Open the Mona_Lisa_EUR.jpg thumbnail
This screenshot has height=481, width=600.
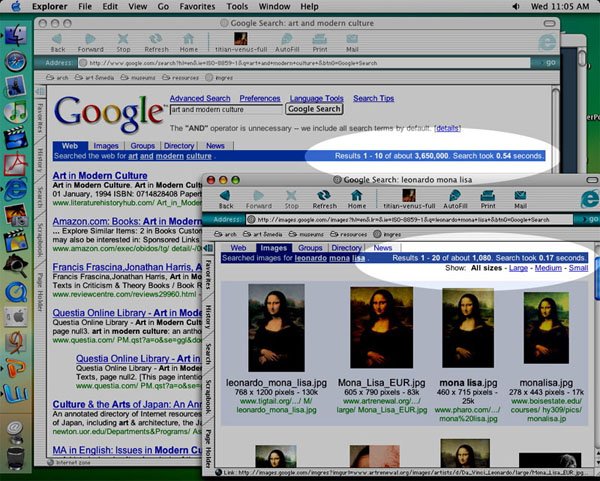382,328
